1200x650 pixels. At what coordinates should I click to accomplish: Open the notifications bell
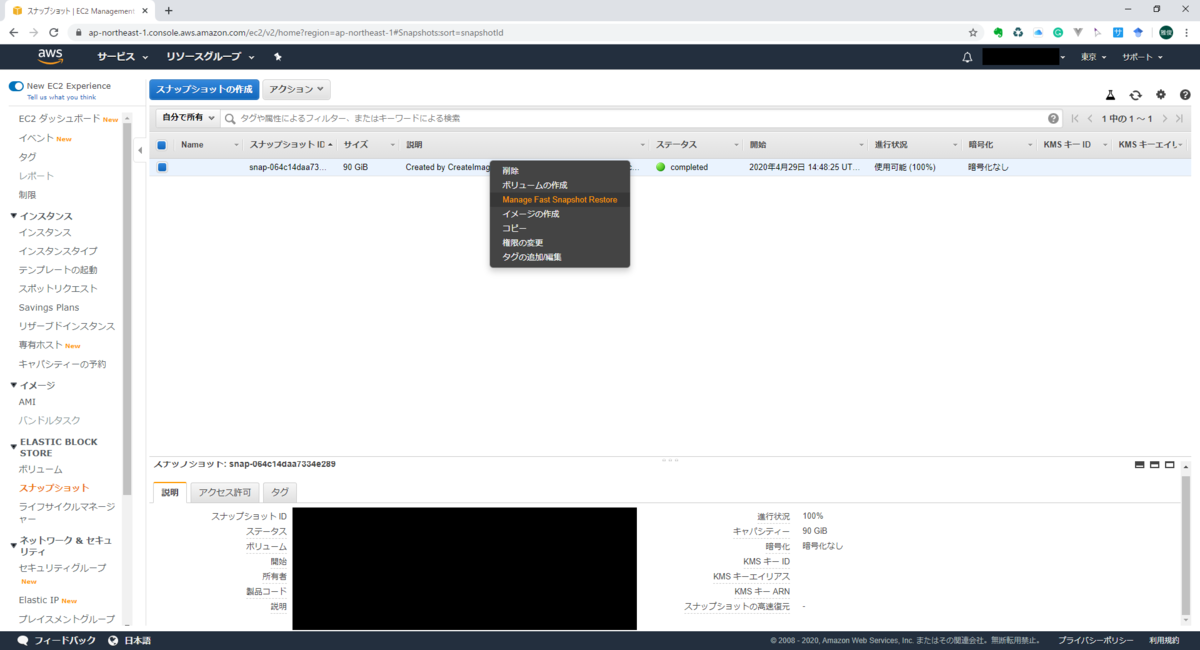(x=967, y=58)
